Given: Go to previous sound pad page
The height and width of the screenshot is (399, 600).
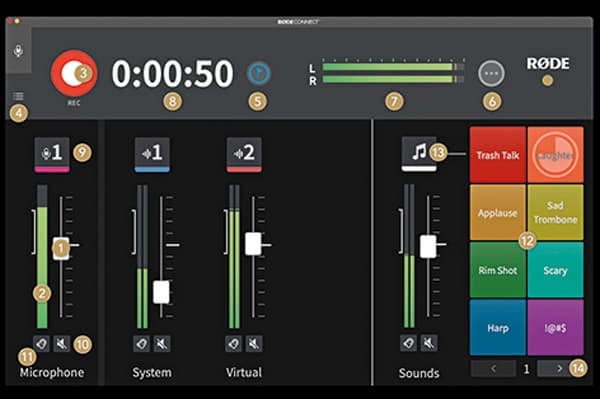Looking at the screenshot, I should [494, 369].
